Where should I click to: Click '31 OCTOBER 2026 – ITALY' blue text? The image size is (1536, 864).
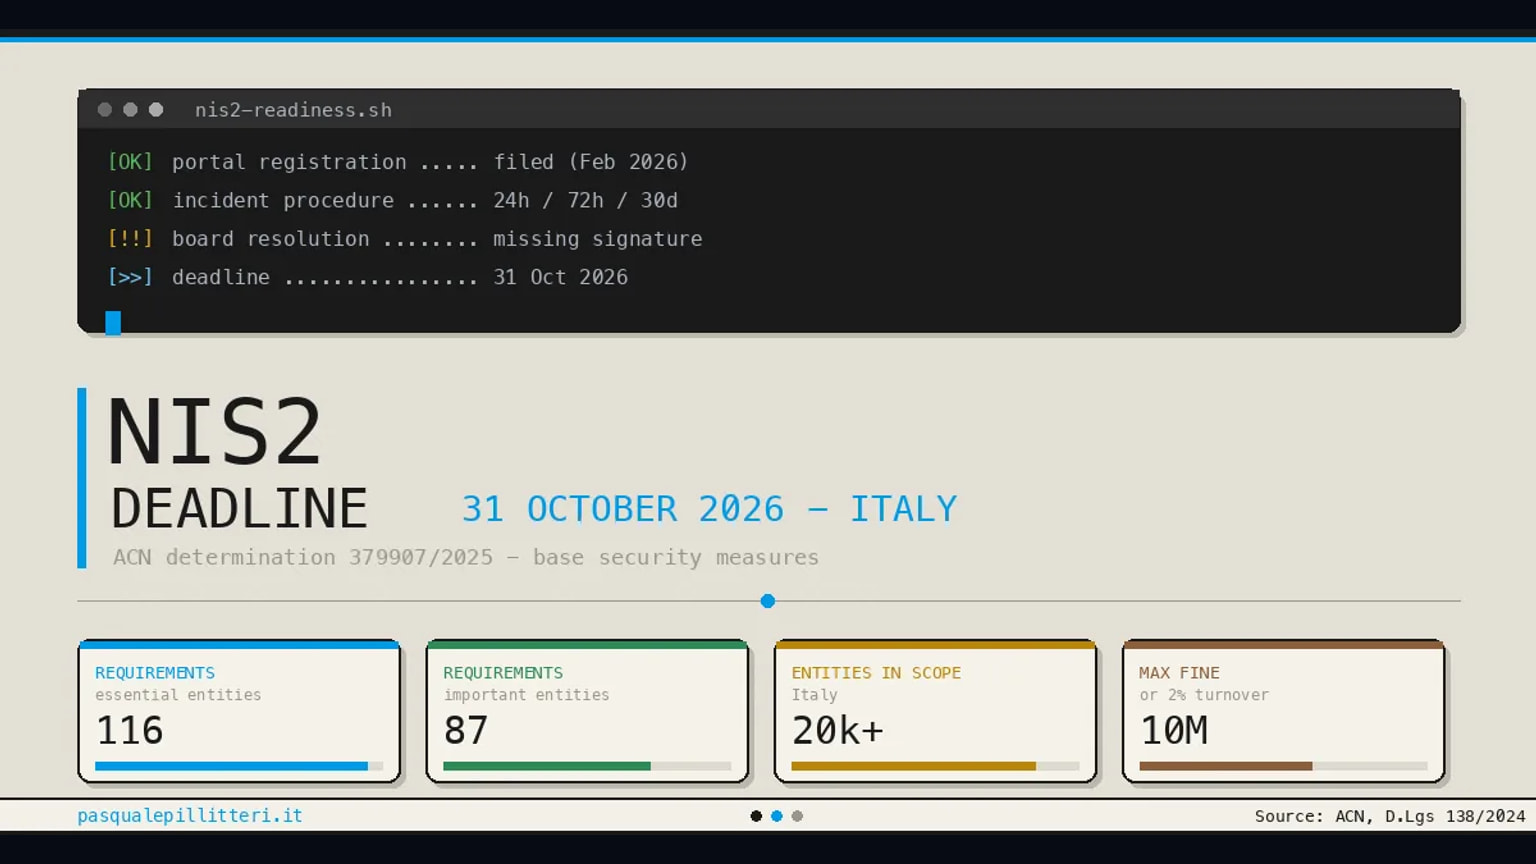coord(709,509)
